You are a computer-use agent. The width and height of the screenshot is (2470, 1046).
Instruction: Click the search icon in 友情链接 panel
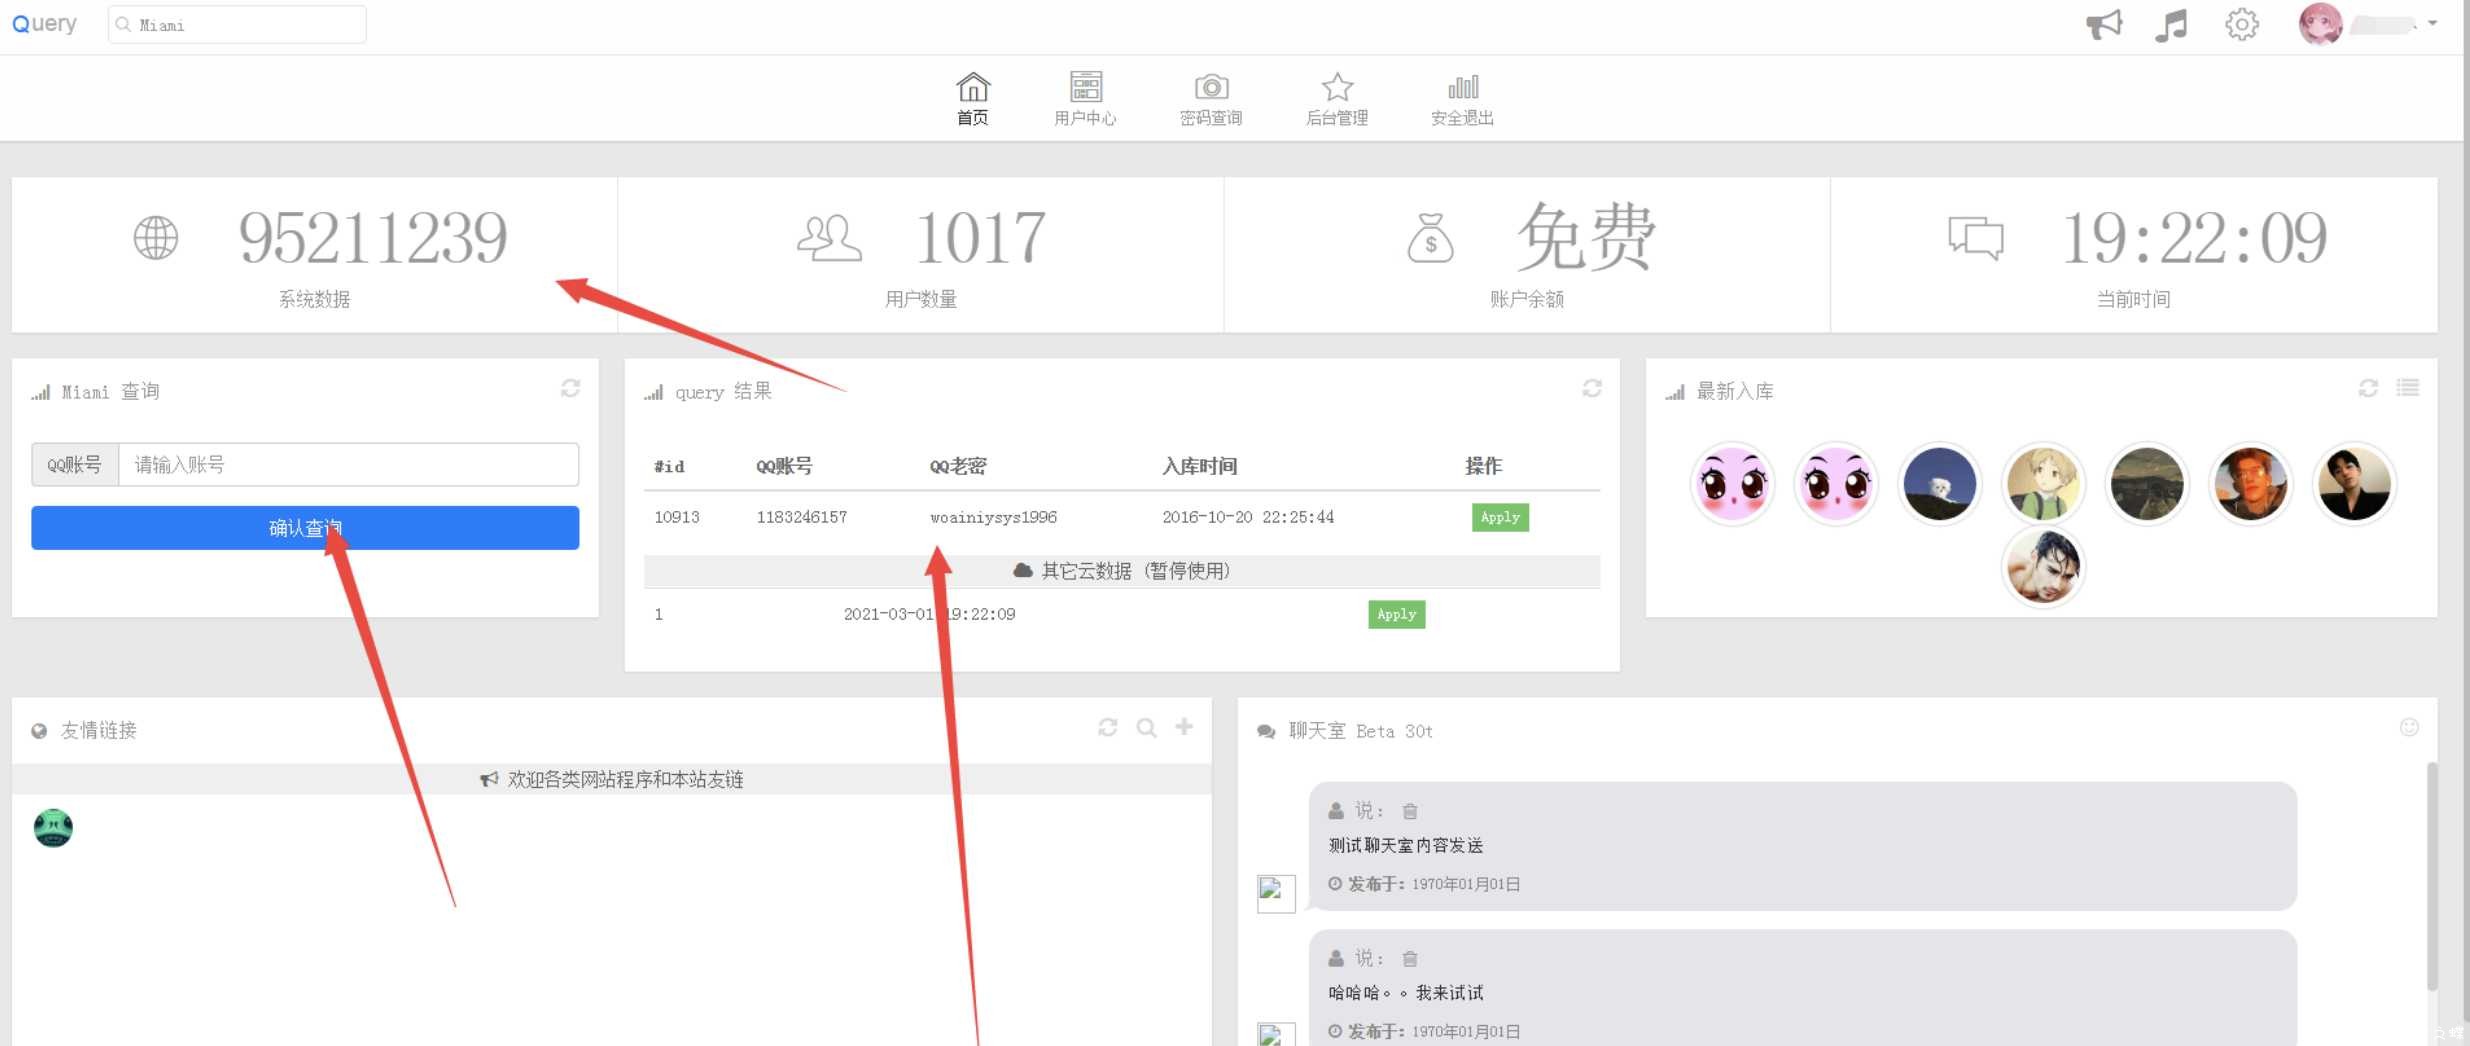[x=1146, y=727]
